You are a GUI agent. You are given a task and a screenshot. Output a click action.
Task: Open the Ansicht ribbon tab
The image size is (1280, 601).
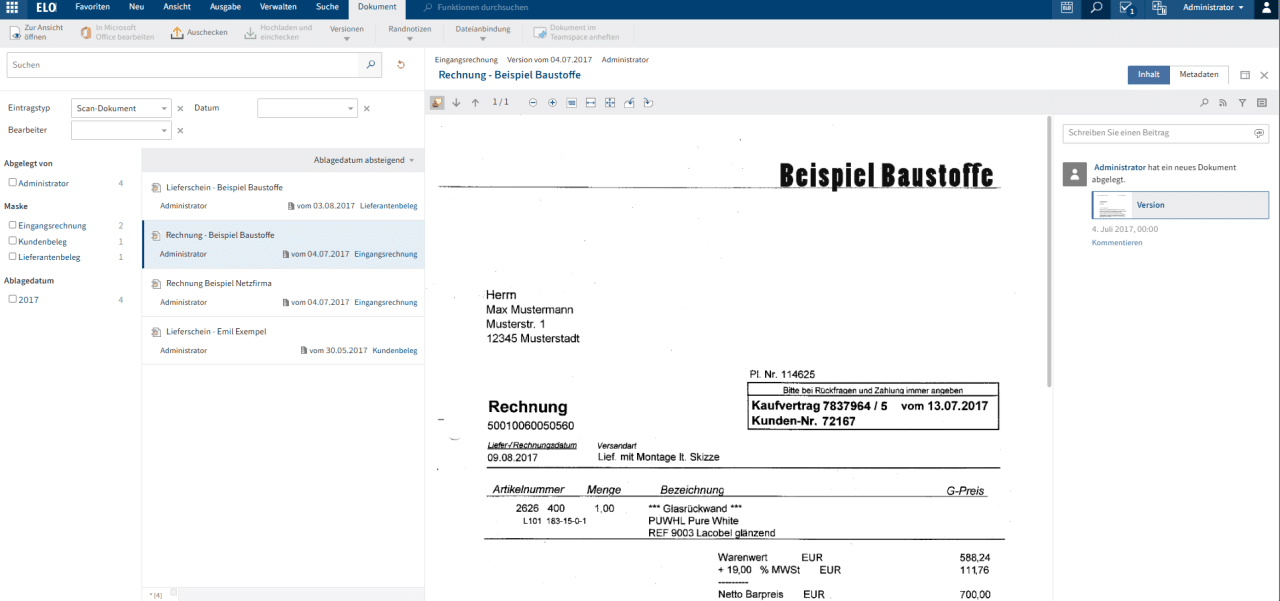[176, 7]
